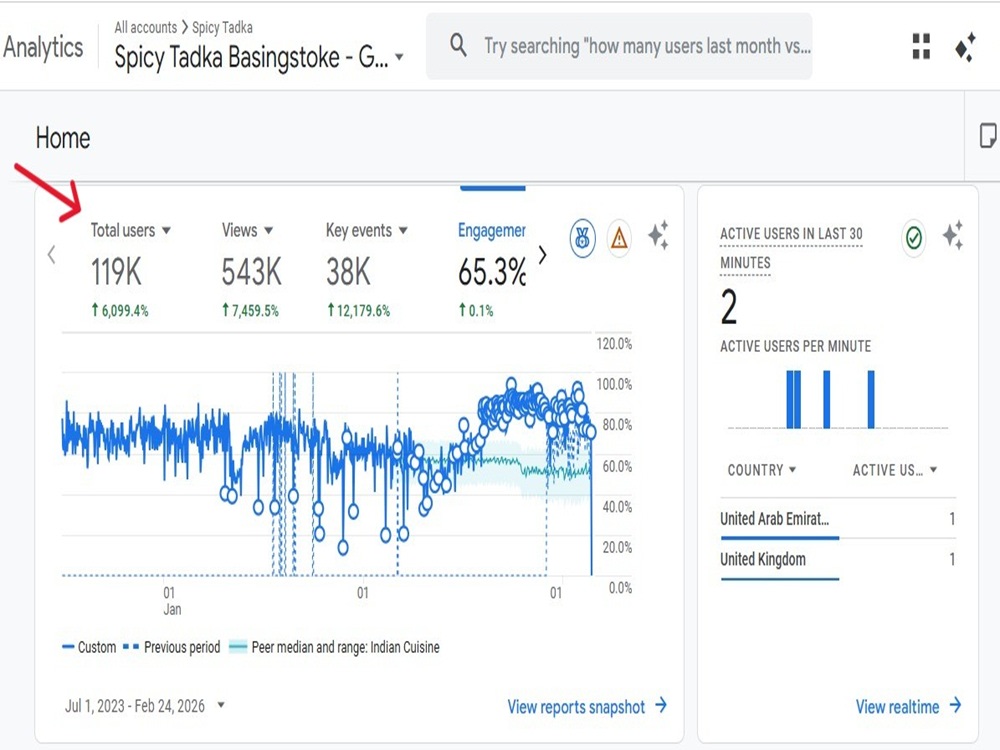The width and height of the screenshot is (1000, 750).
Task: Click the sparkle insights icon on overview card
Action: point(659,235)
